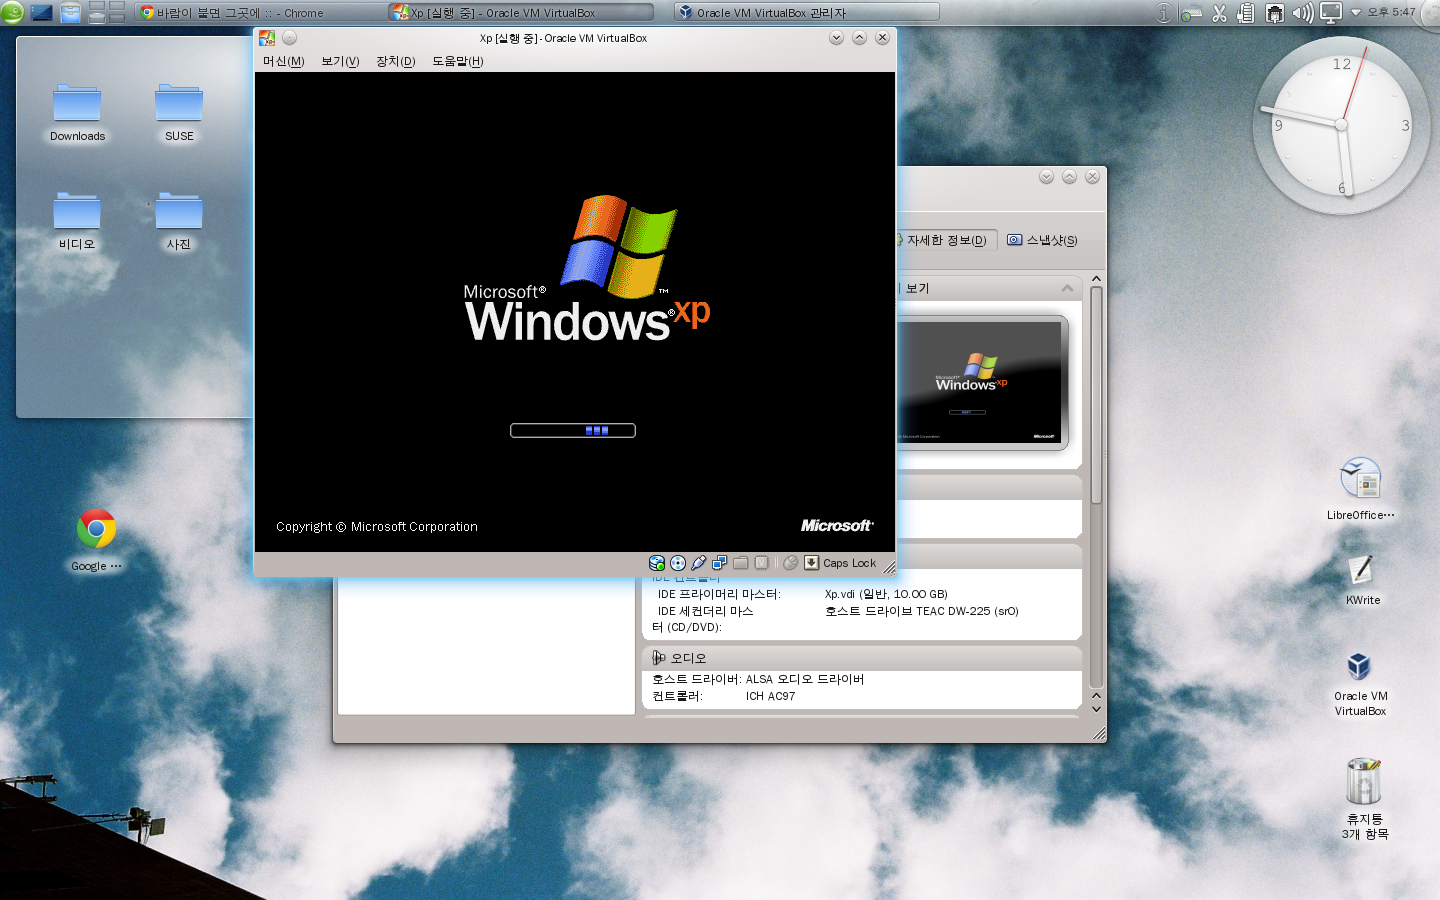The height and width of the screenshot is (900, 1440).
Task: Open the clipboard scissors tray icon
Action: coord(1219,13)
